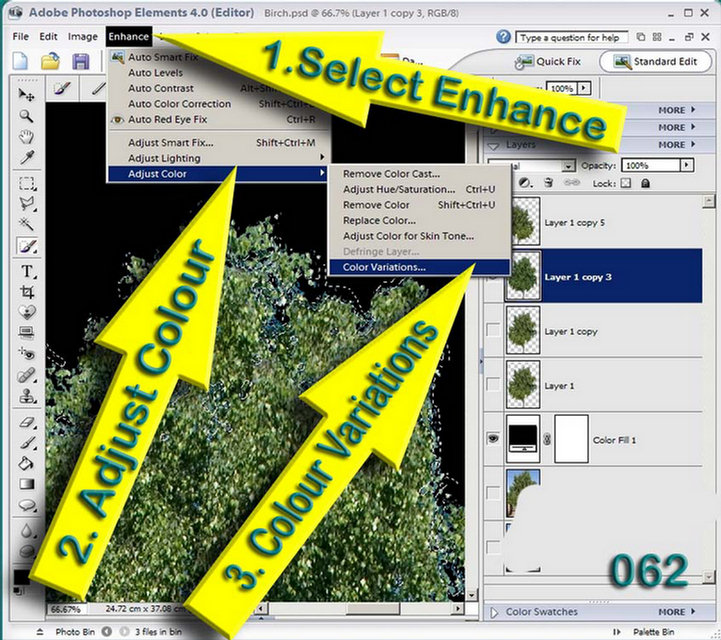Viewport: 721px width, 640px height.
Task: Open the Adjust Lighting submenu
Action: 219,158
